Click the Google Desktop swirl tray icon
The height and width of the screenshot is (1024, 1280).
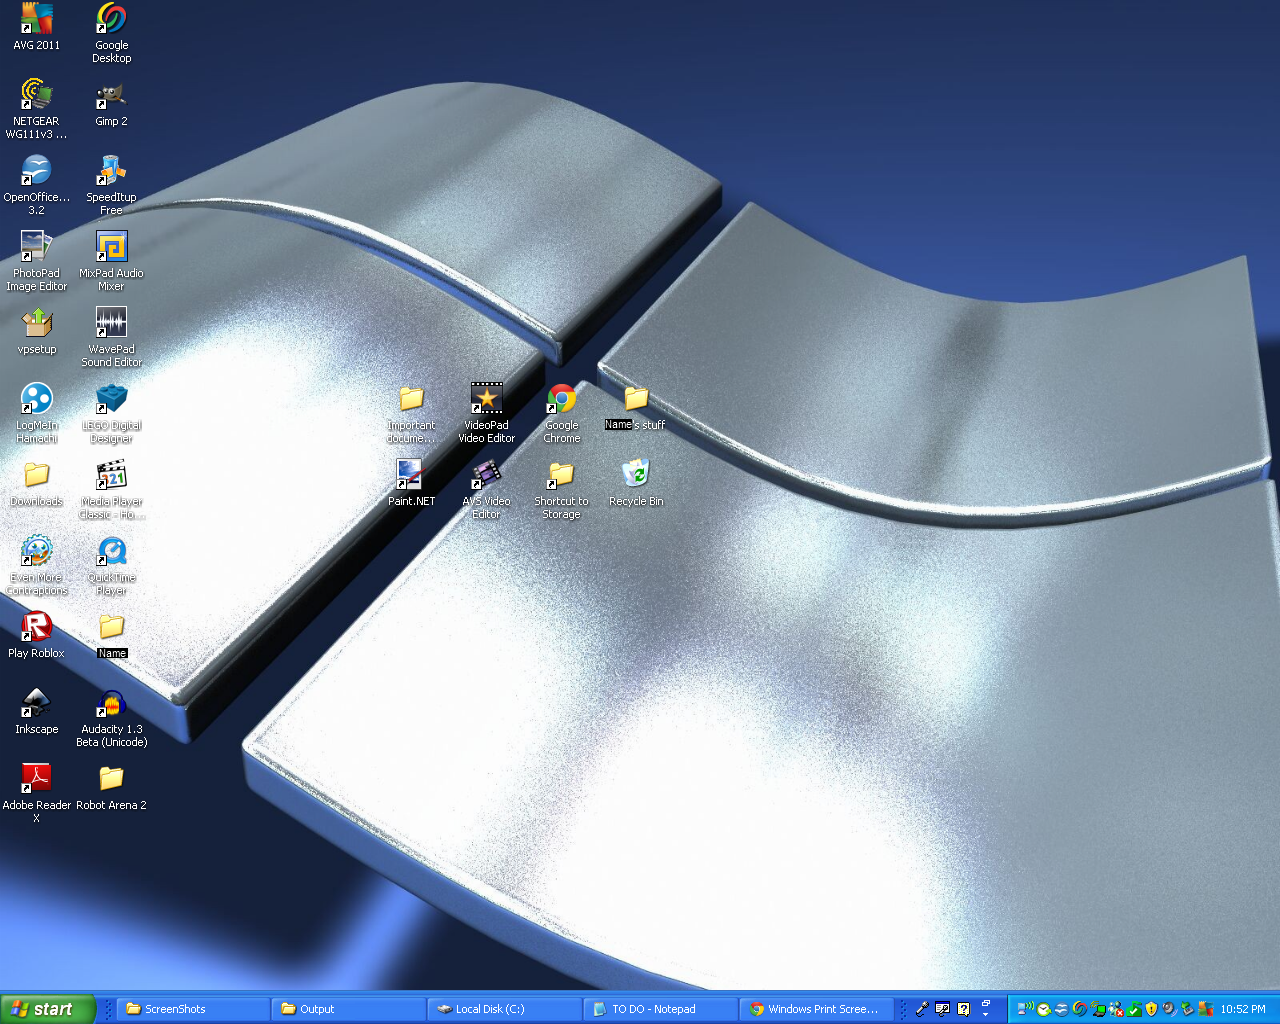(x=1080, y=1009)
